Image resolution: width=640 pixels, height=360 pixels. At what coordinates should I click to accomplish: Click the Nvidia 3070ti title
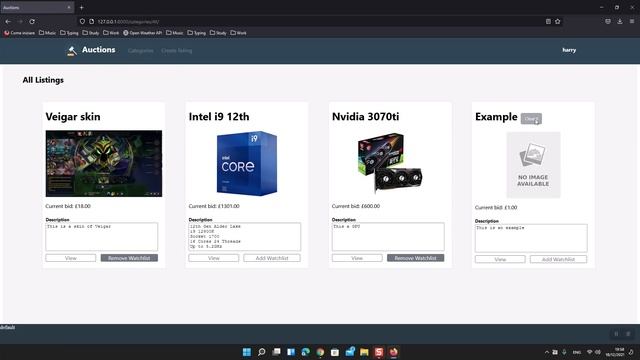click(365, 117)
